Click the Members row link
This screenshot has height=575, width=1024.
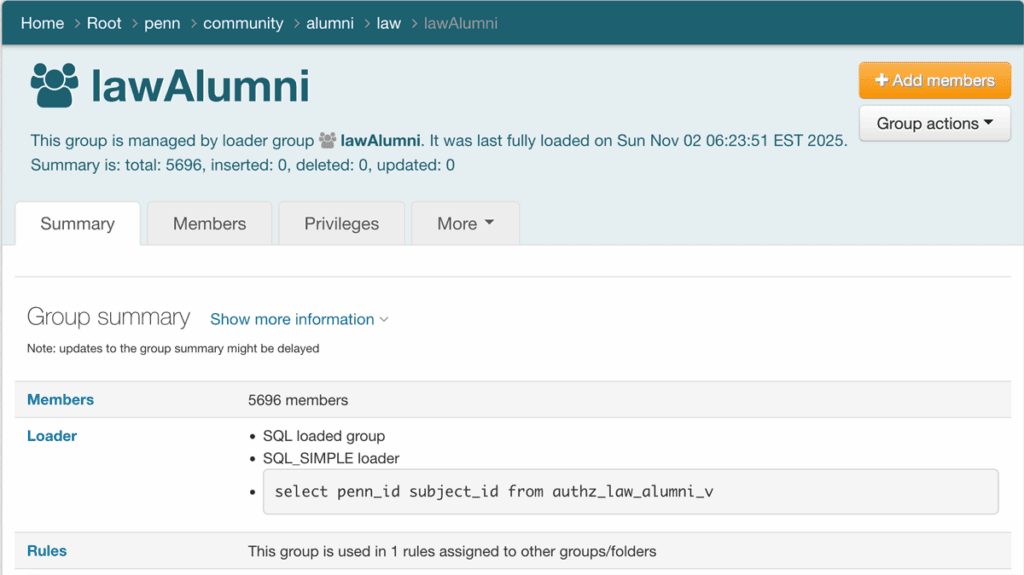(x=60, y=399)
